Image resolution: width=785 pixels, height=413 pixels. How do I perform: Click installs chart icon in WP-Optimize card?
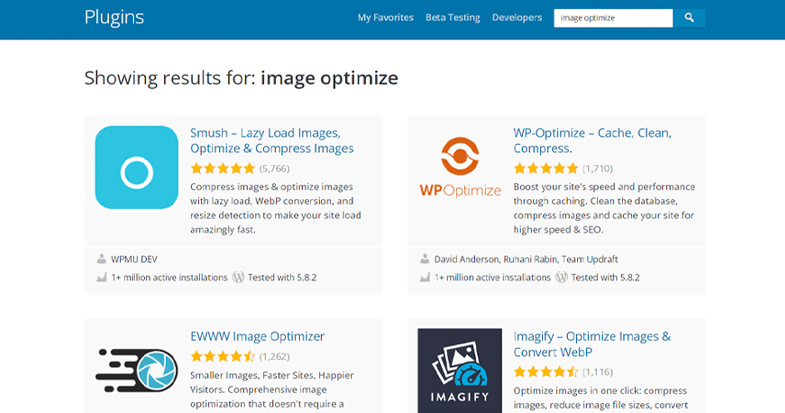[x=425, y=277]
